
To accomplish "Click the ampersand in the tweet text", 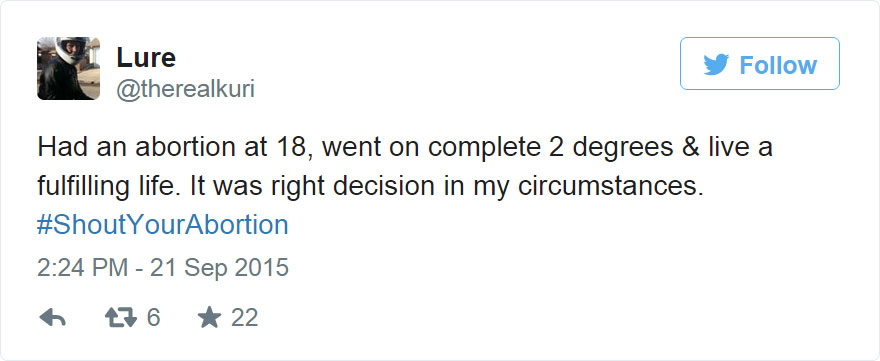I will pyautogui.click(x=692, y=148).
